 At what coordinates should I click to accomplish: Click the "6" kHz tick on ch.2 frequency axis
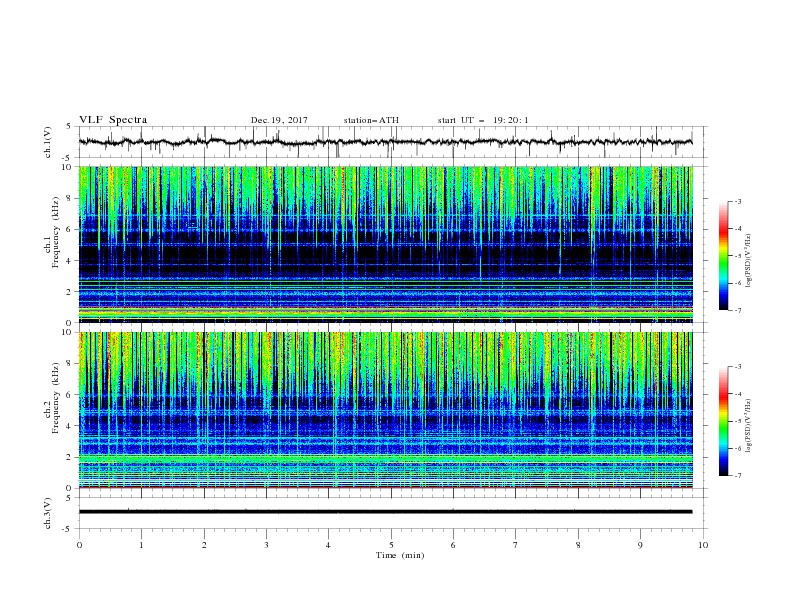[69, 395]
